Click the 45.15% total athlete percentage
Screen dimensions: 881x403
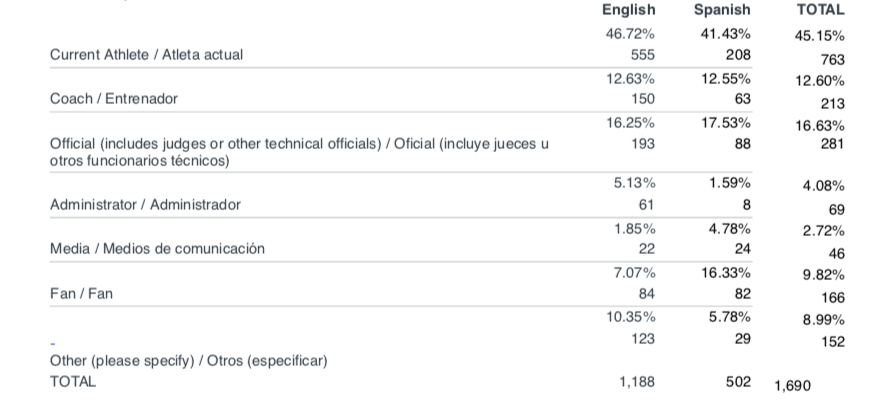click(x=819, y=36)
